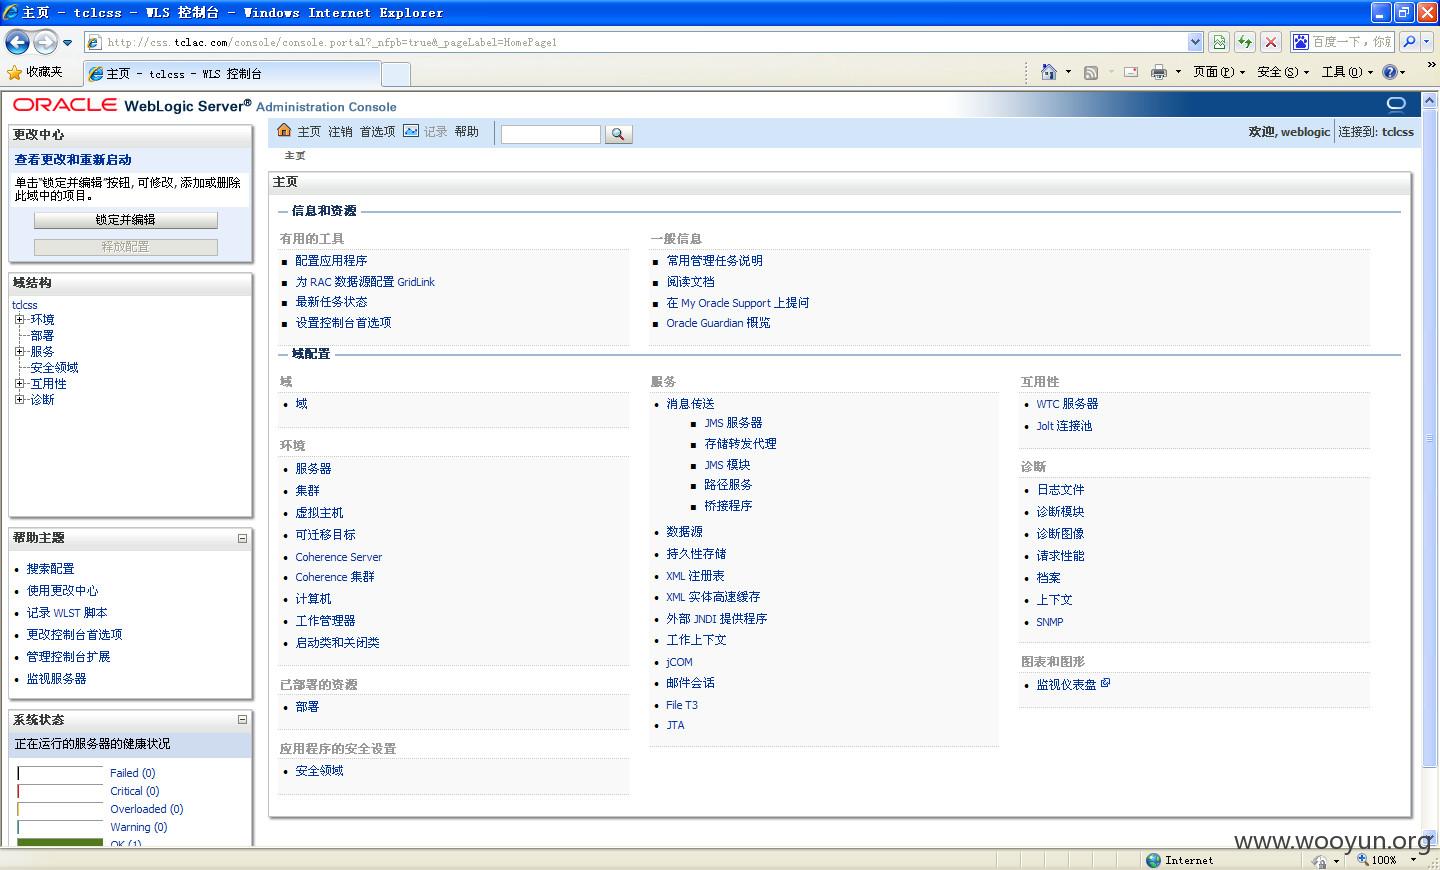Click the RSS feeds icon
The image size is (1440, 870).
coord(1091,72)
